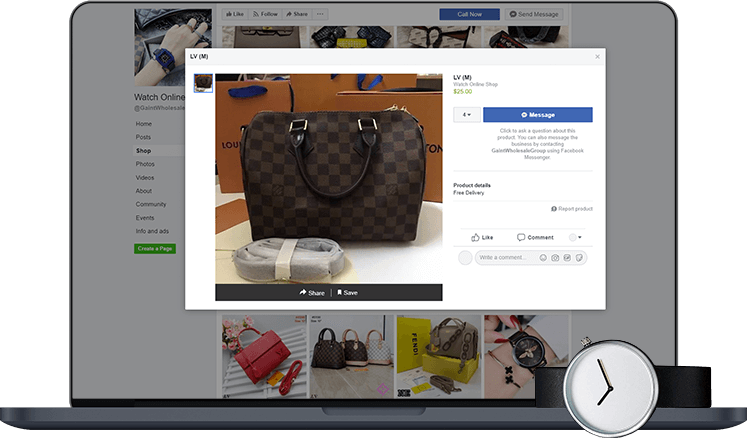
Task: Click the thumbs-up Like icon under product
Action: tap(482, 237)
